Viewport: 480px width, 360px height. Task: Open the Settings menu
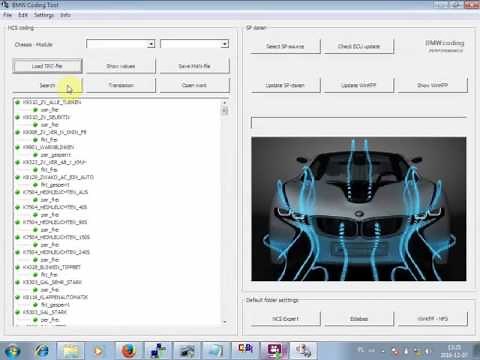pos(44,15)
